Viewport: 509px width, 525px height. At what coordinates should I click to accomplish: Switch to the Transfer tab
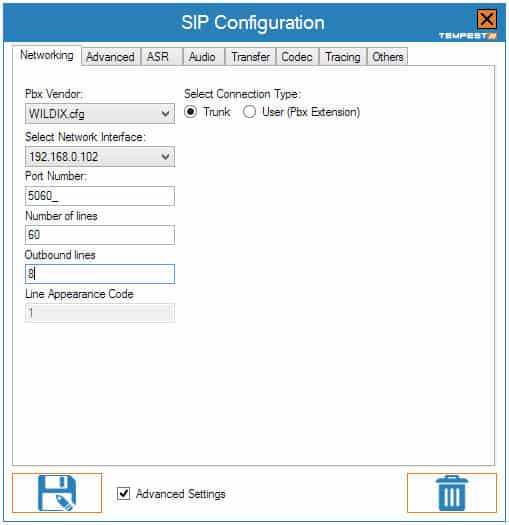point(250,57)
